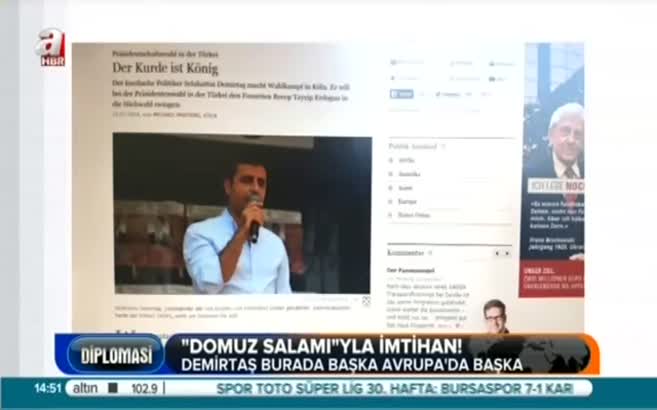Click the 'Kommentar' section heading

(x=406, y=253)
